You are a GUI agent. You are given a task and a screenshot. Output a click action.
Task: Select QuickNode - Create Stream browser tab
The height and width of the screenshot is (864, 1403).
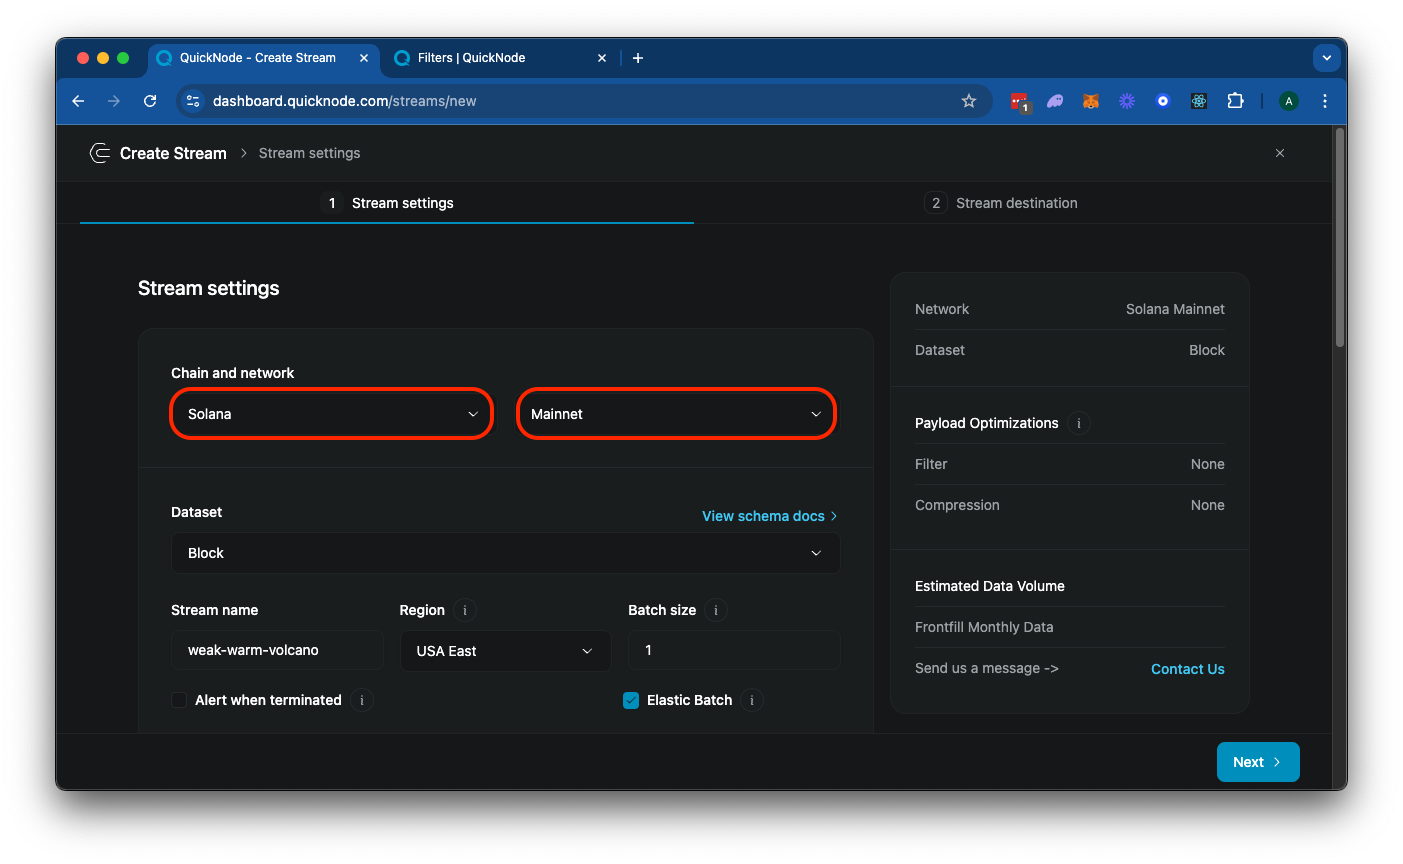tap(263, 58)
